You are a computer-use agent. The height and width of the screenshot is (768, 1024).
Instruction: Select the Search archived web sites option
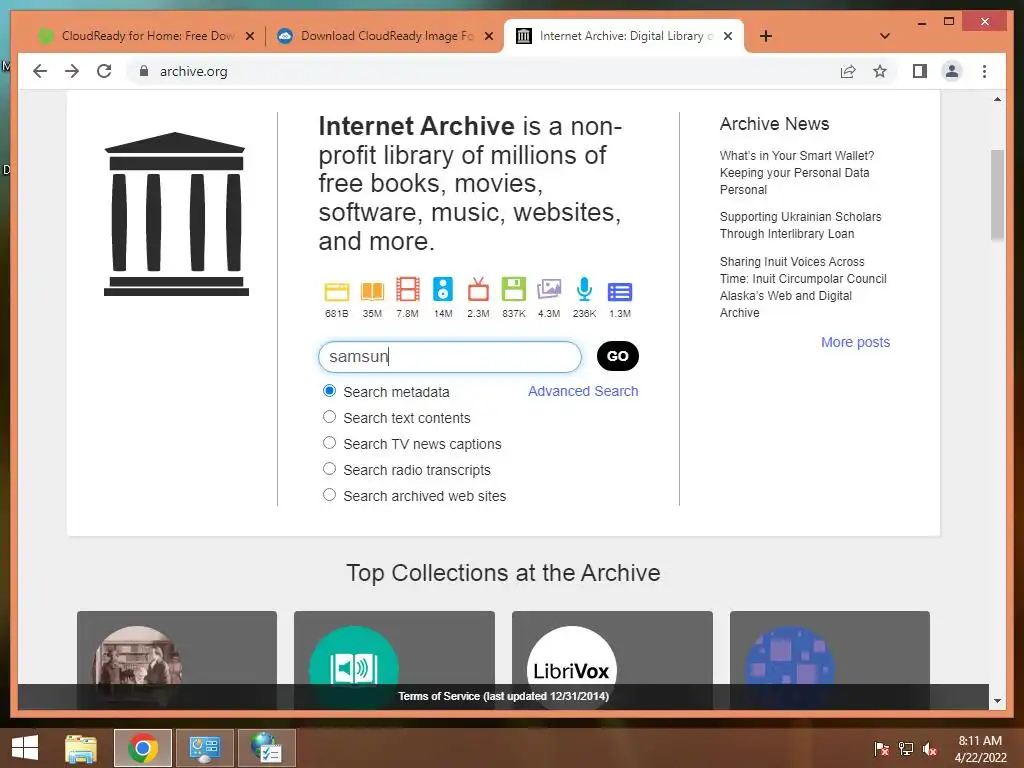pyautogui.click(x=330, y=495)
